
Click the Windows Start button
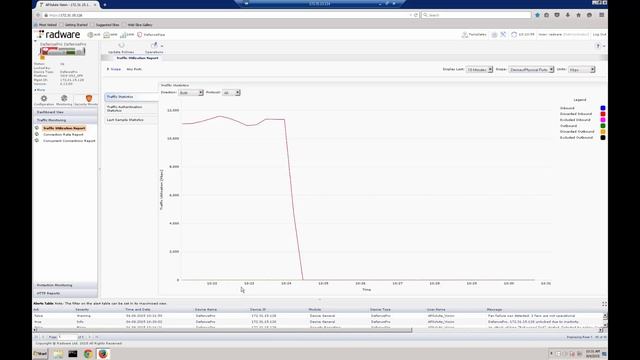tap(40, 354)
